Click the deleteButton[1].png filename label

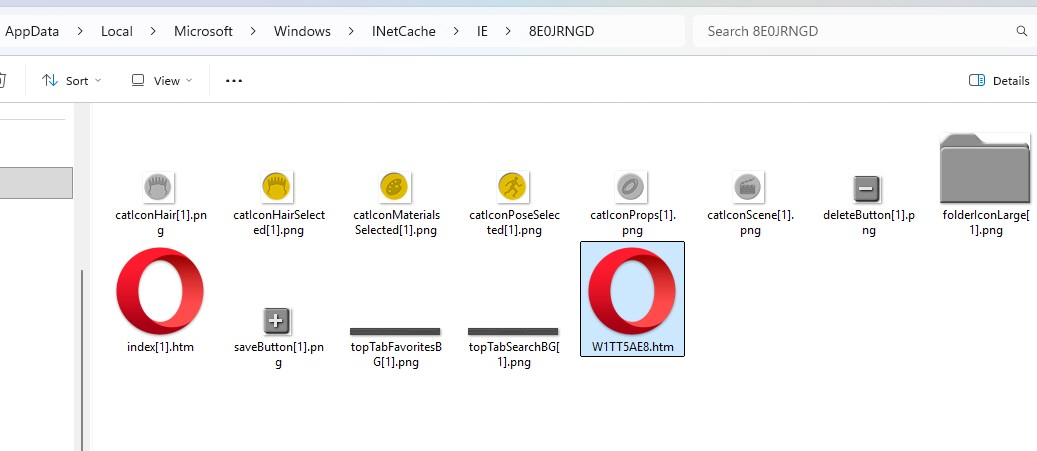pos(868,223)
